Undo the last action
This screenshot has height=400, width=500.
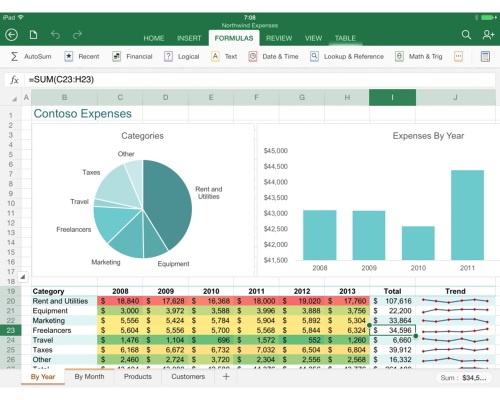point(55,35)
